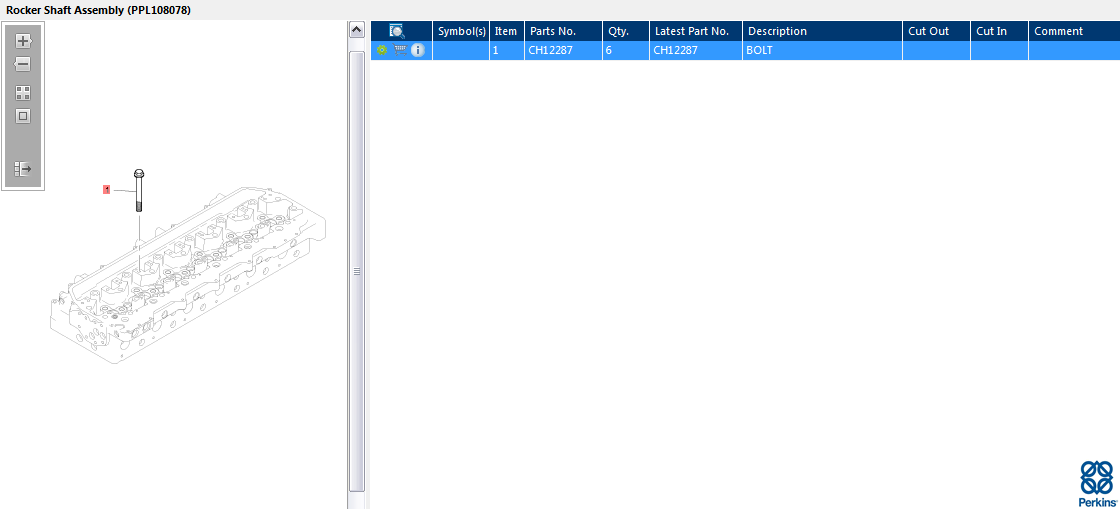The image size is (1120, 509).
Task: Click the scroll-up arrow of diagram pane
Action: (x=356, y=29)
